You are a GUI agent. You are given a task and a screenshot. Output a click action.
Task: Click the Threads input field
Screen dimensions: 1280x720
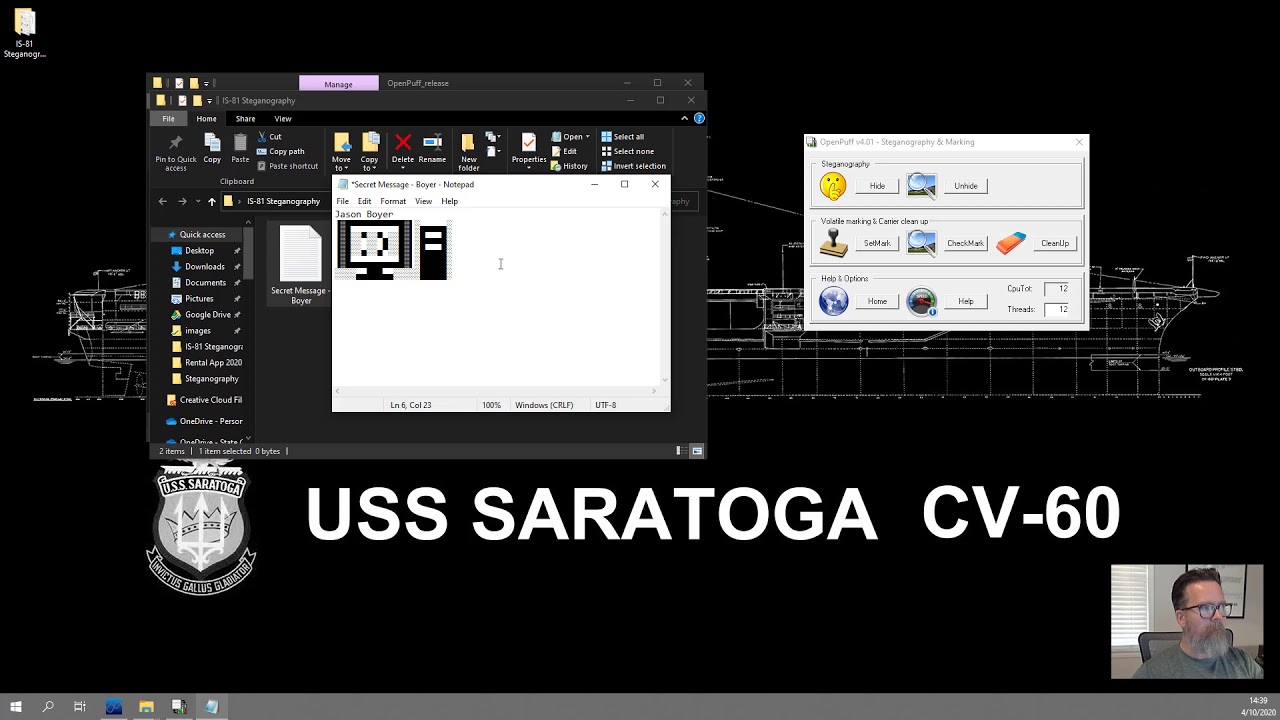tap(1058, 309)
